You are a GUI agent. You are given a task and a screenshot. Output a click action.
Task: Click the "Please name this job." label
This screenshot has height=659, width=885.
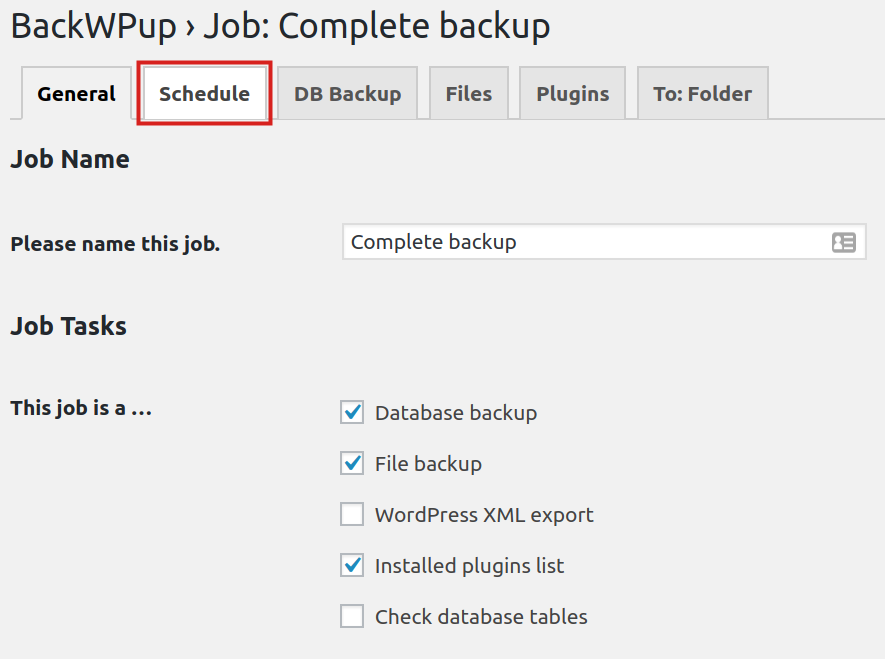click(x=115, y=244)
